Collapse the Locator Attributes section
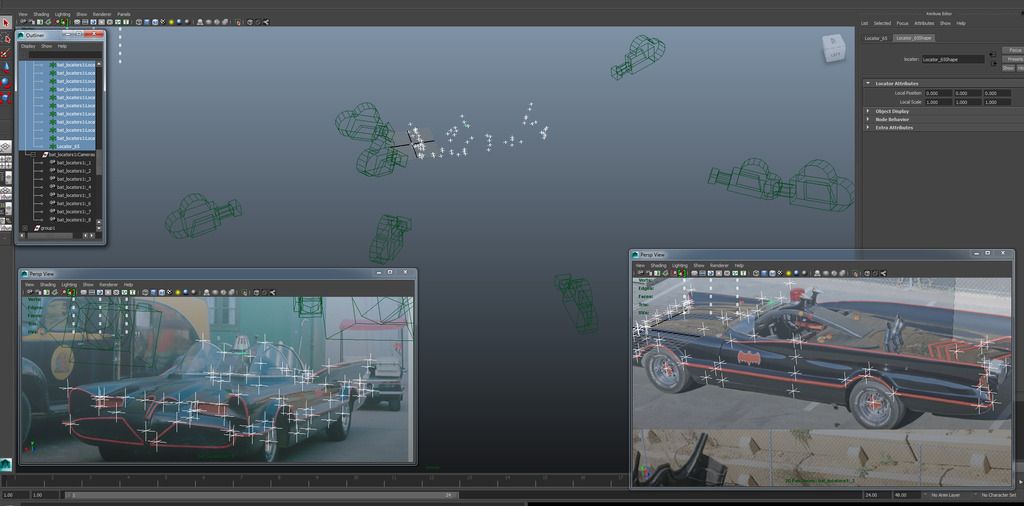Screen dimensions: 1024x506 coord(868,84)
